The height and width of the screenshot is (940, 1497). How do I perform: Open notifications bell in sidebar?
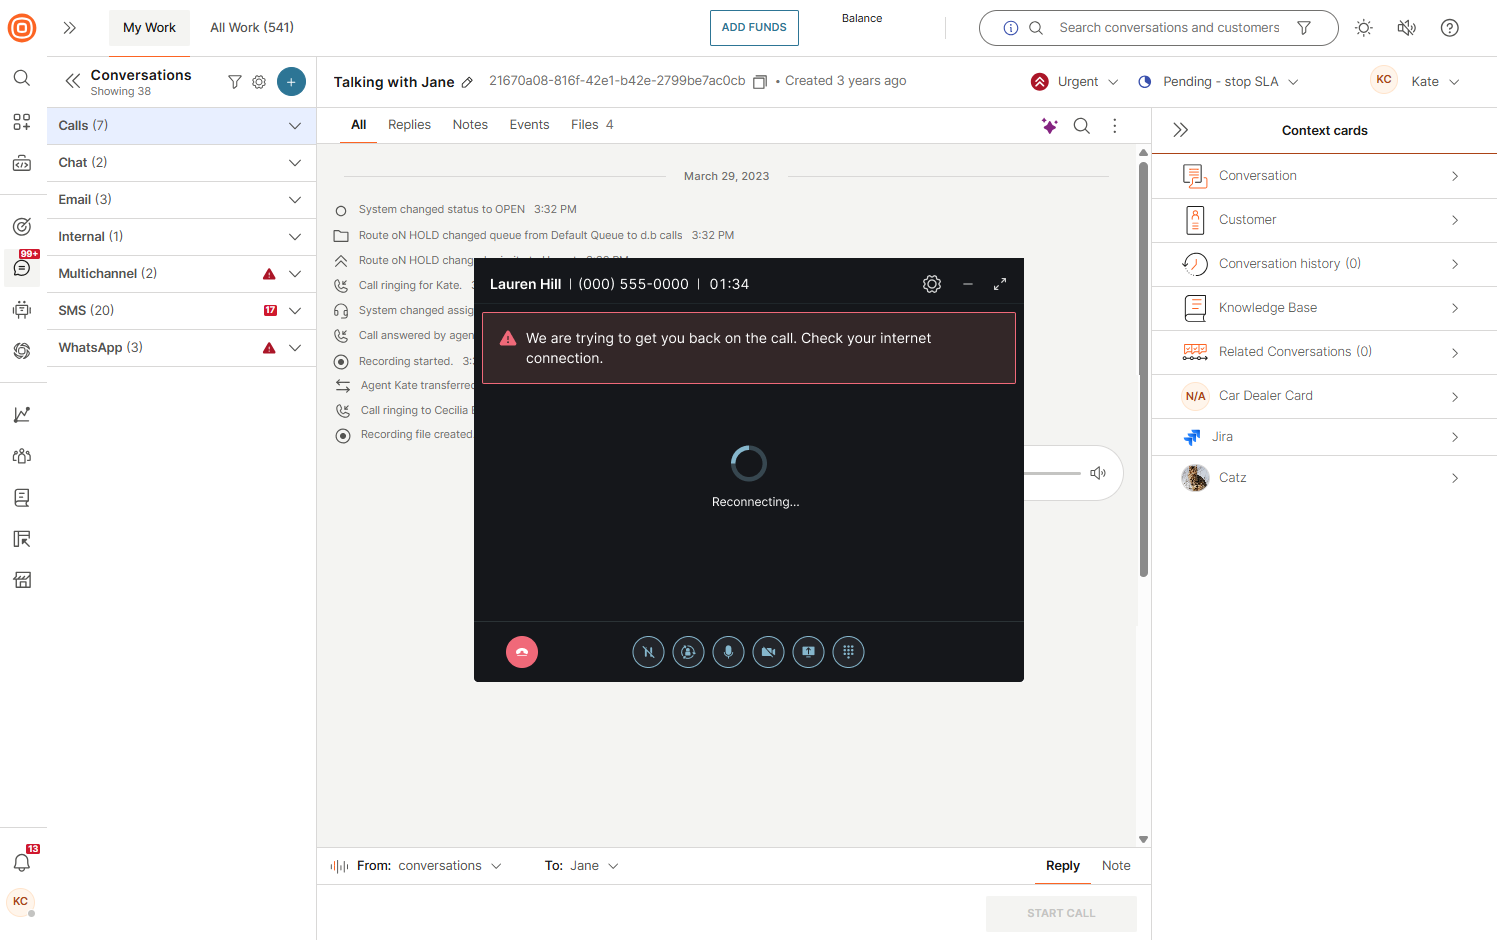click(22, 862)
